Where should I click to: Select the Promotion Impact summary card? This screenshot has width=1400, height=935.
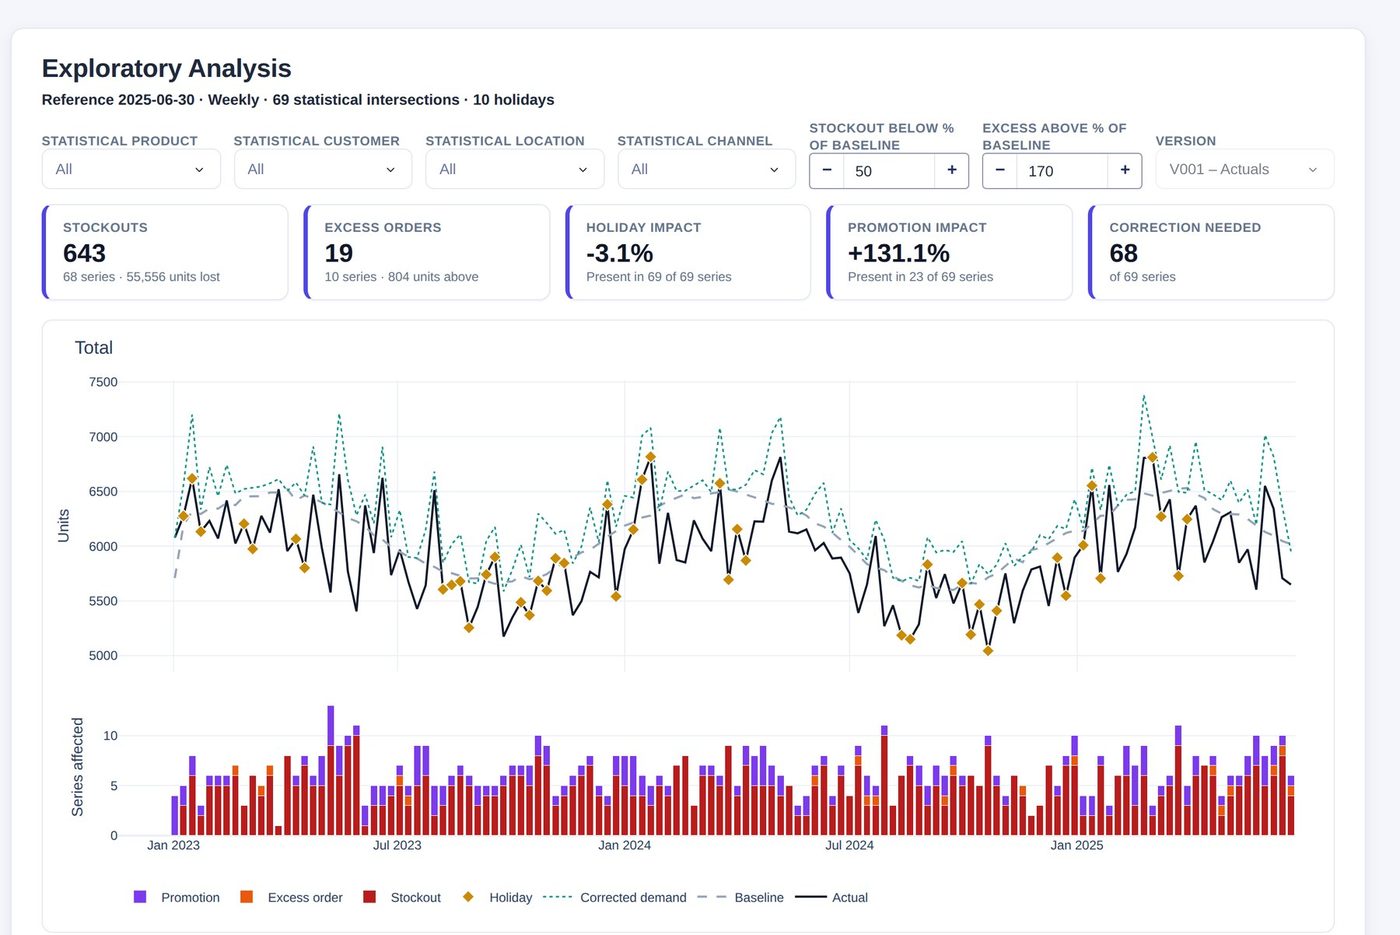pos(950,252)
